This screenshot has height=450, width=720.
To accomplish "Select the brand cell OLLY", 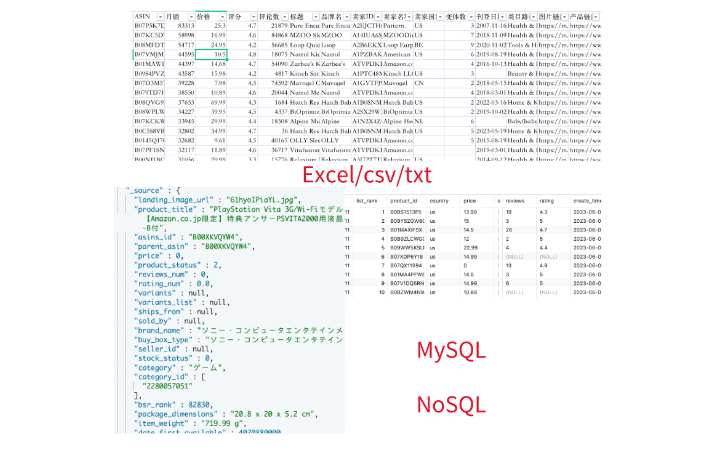I will click(330, 141).
